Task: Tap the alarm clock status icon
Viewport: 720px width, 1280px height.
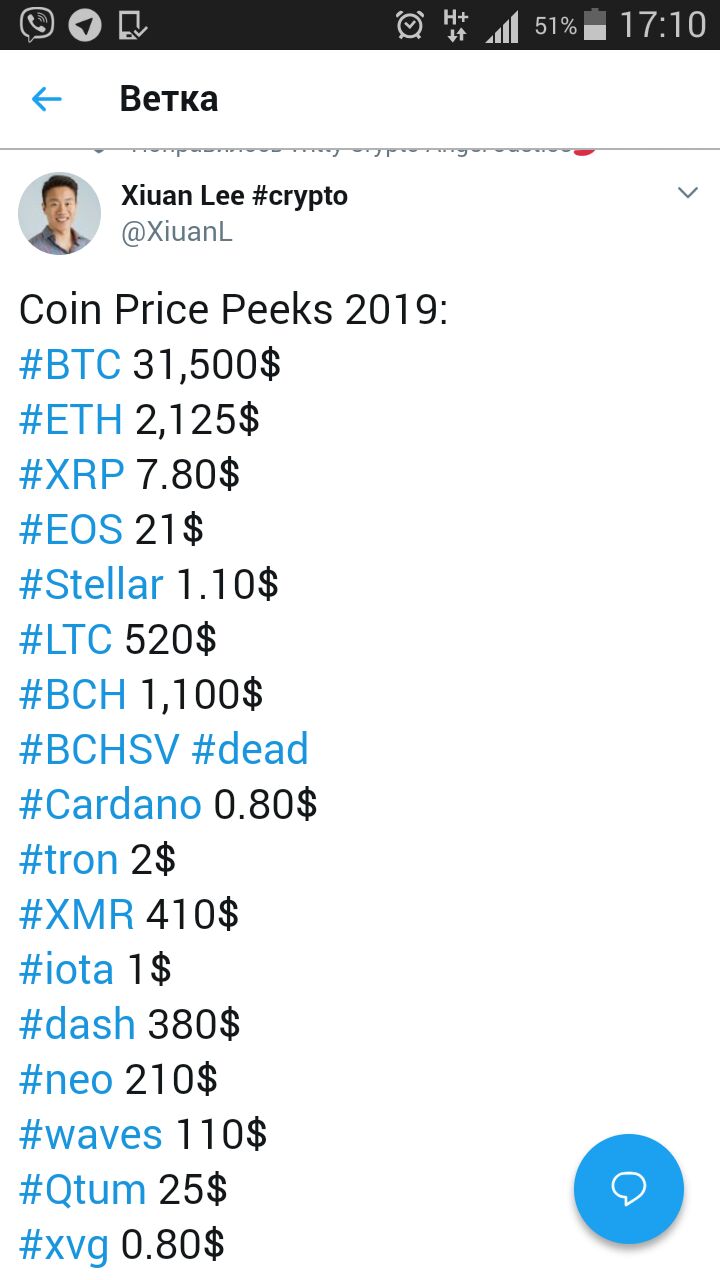Action: point(410,25)
